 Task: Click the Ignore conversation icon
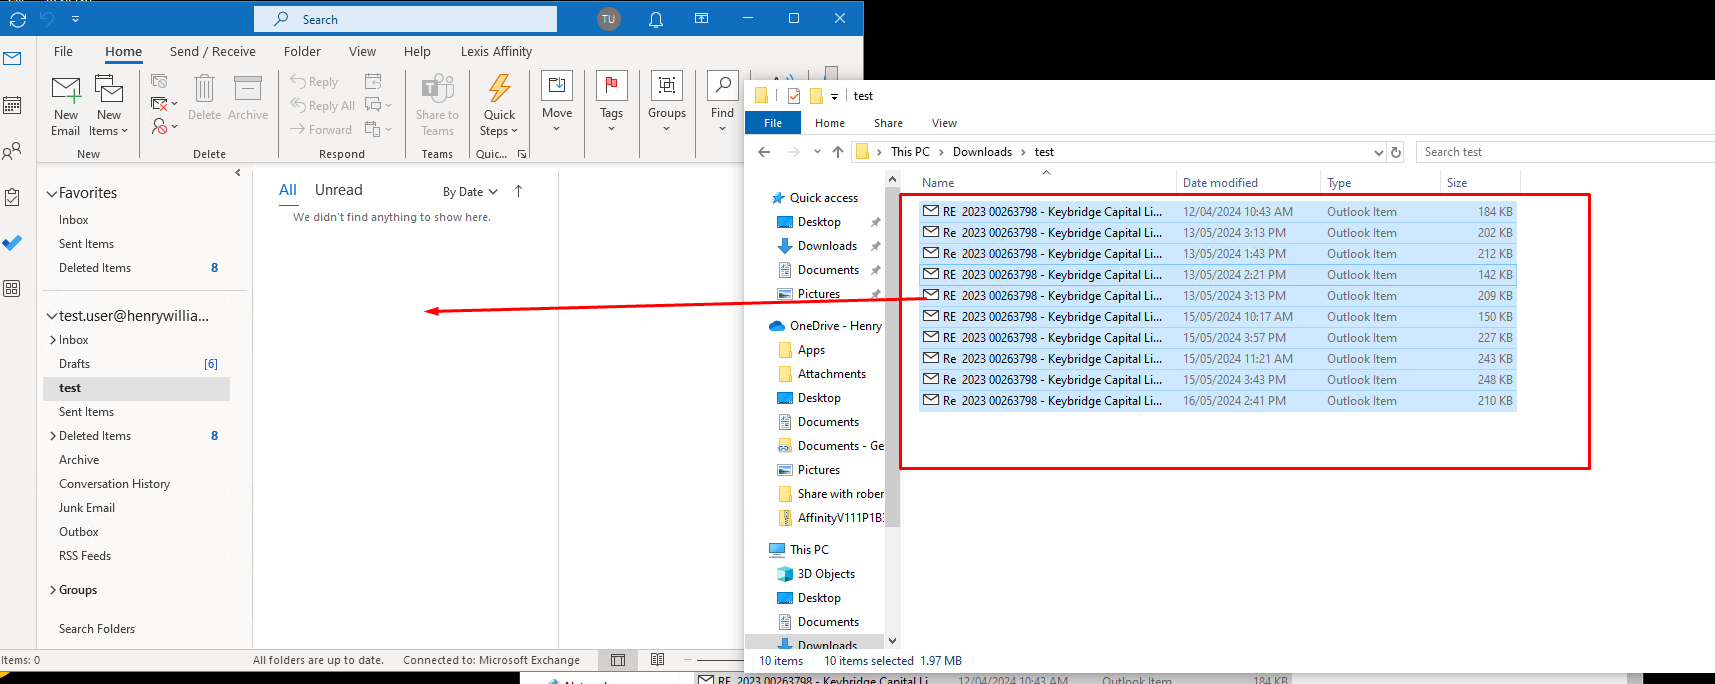point(159,81)
